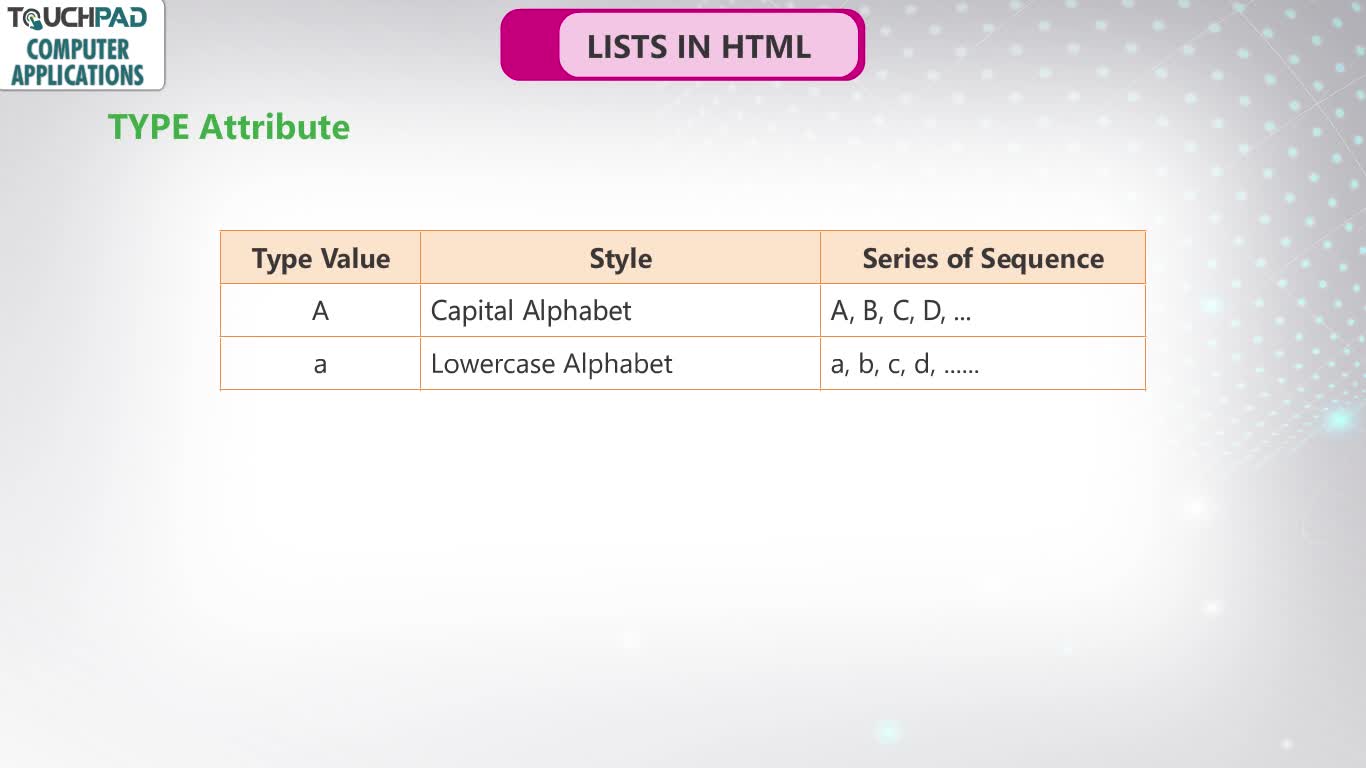Click the LISTS IN HTML title banner
The width and height of the screenshot is (1366, 768).
point(682,45)
